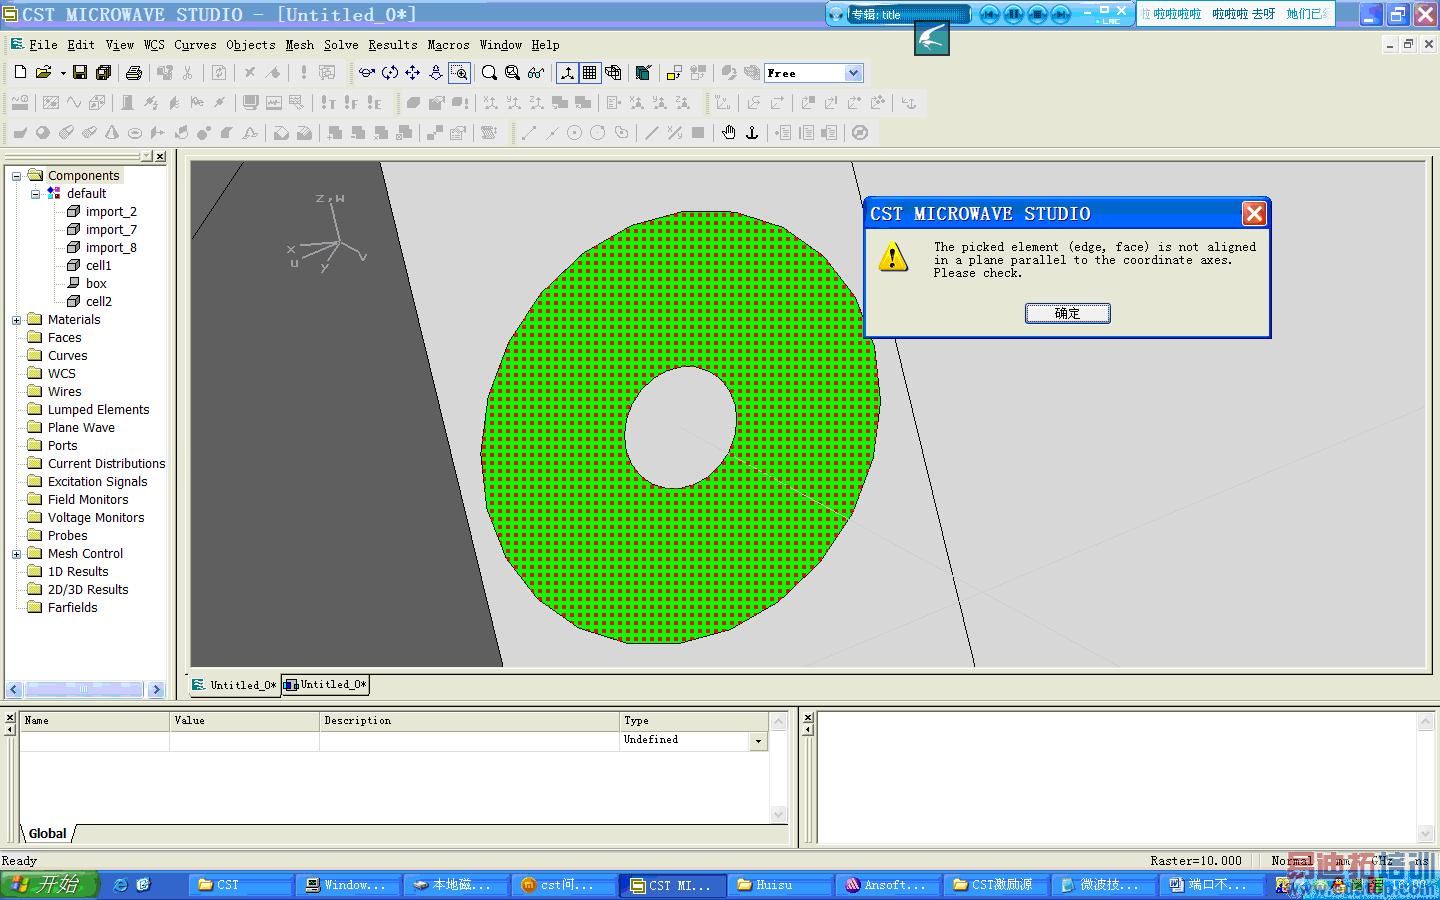Click the Windows 开始 start button

50,884
